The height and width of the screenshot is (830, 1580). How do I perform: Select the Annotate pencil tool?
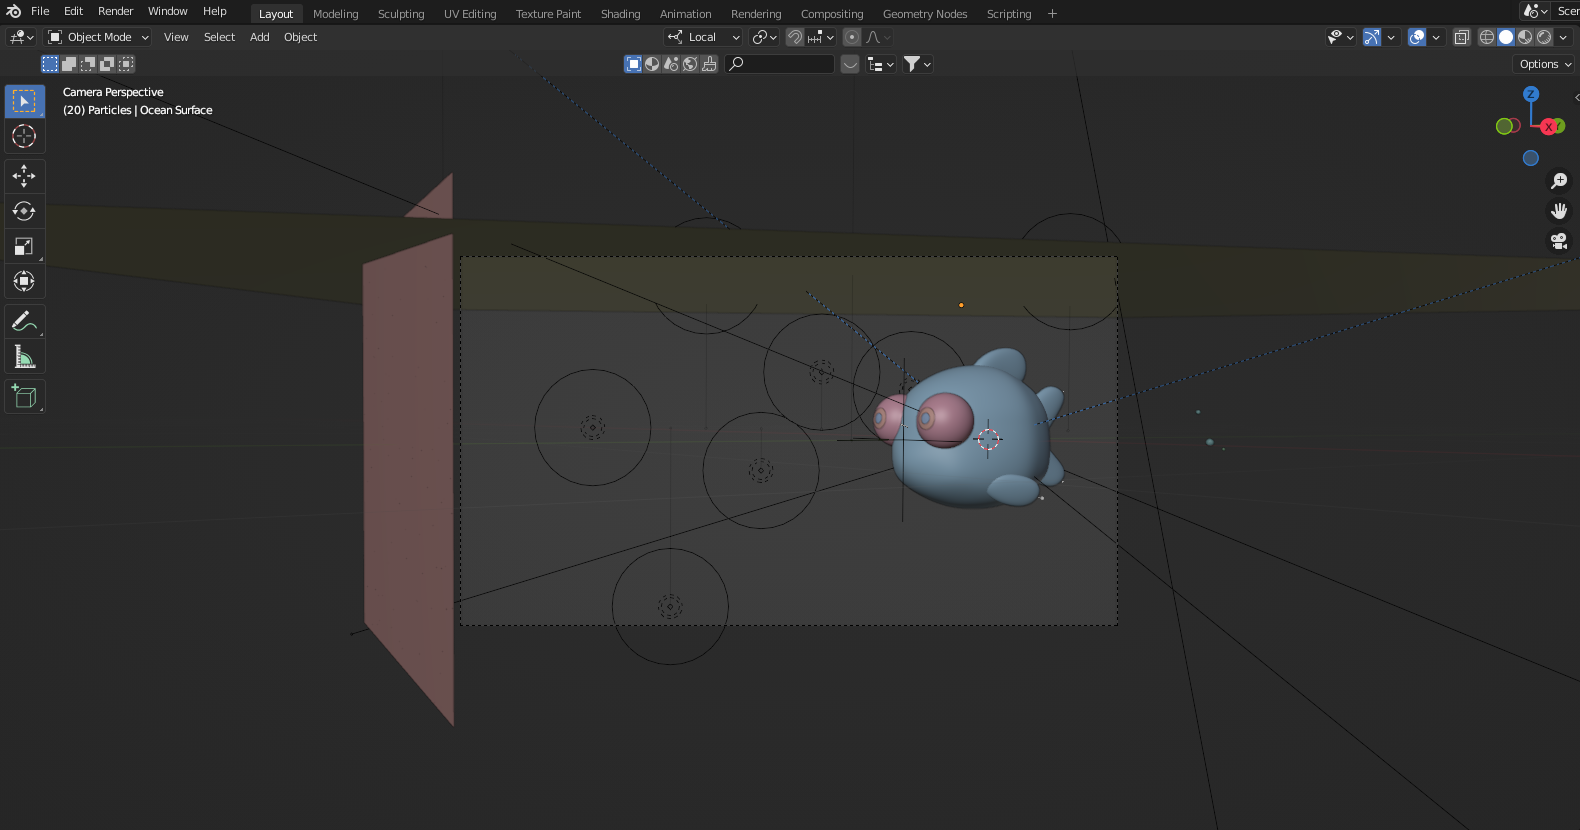pyautogui.click(x=24, y=321)
